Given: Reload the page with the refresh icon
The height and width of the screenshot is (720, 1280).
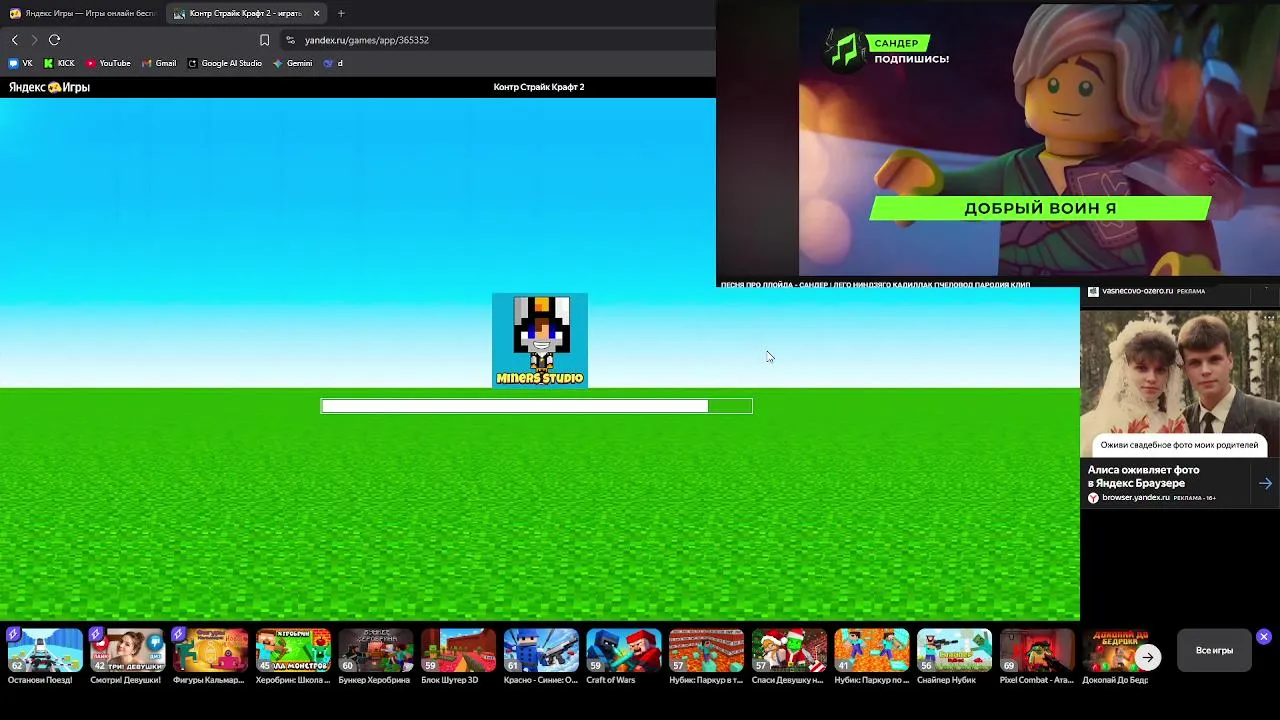Looking at the screenshot, I should 54,40.
